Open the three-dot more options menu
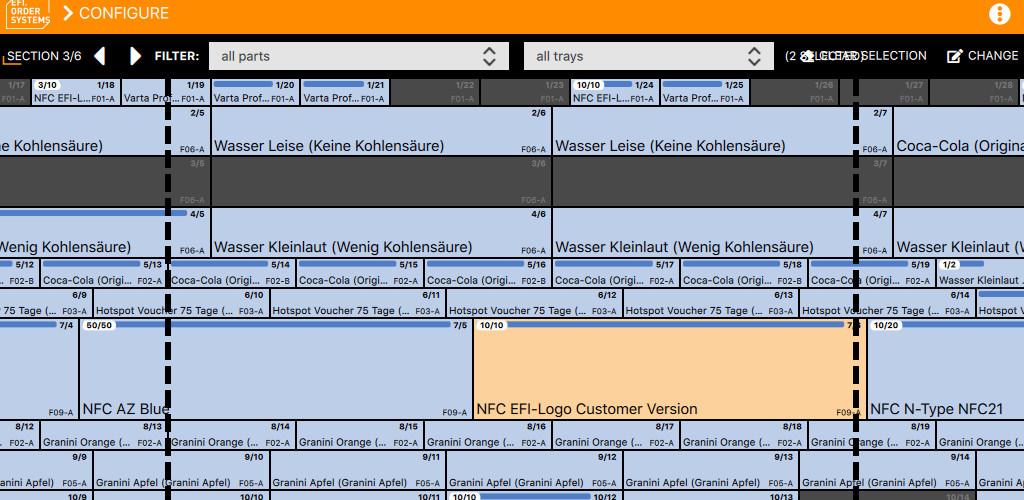The width and height of the screenshot is (1024, 500). click(x=999, y=14)
